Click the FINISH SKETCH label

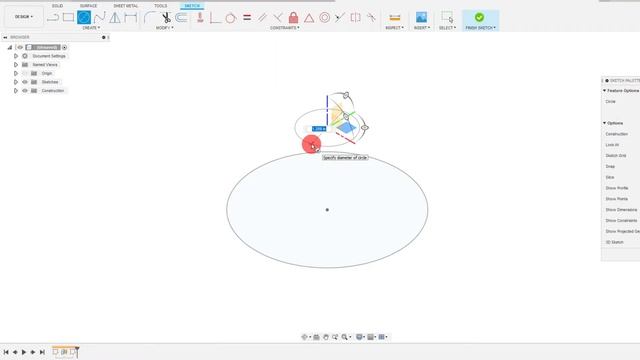(x=480, y=28)
